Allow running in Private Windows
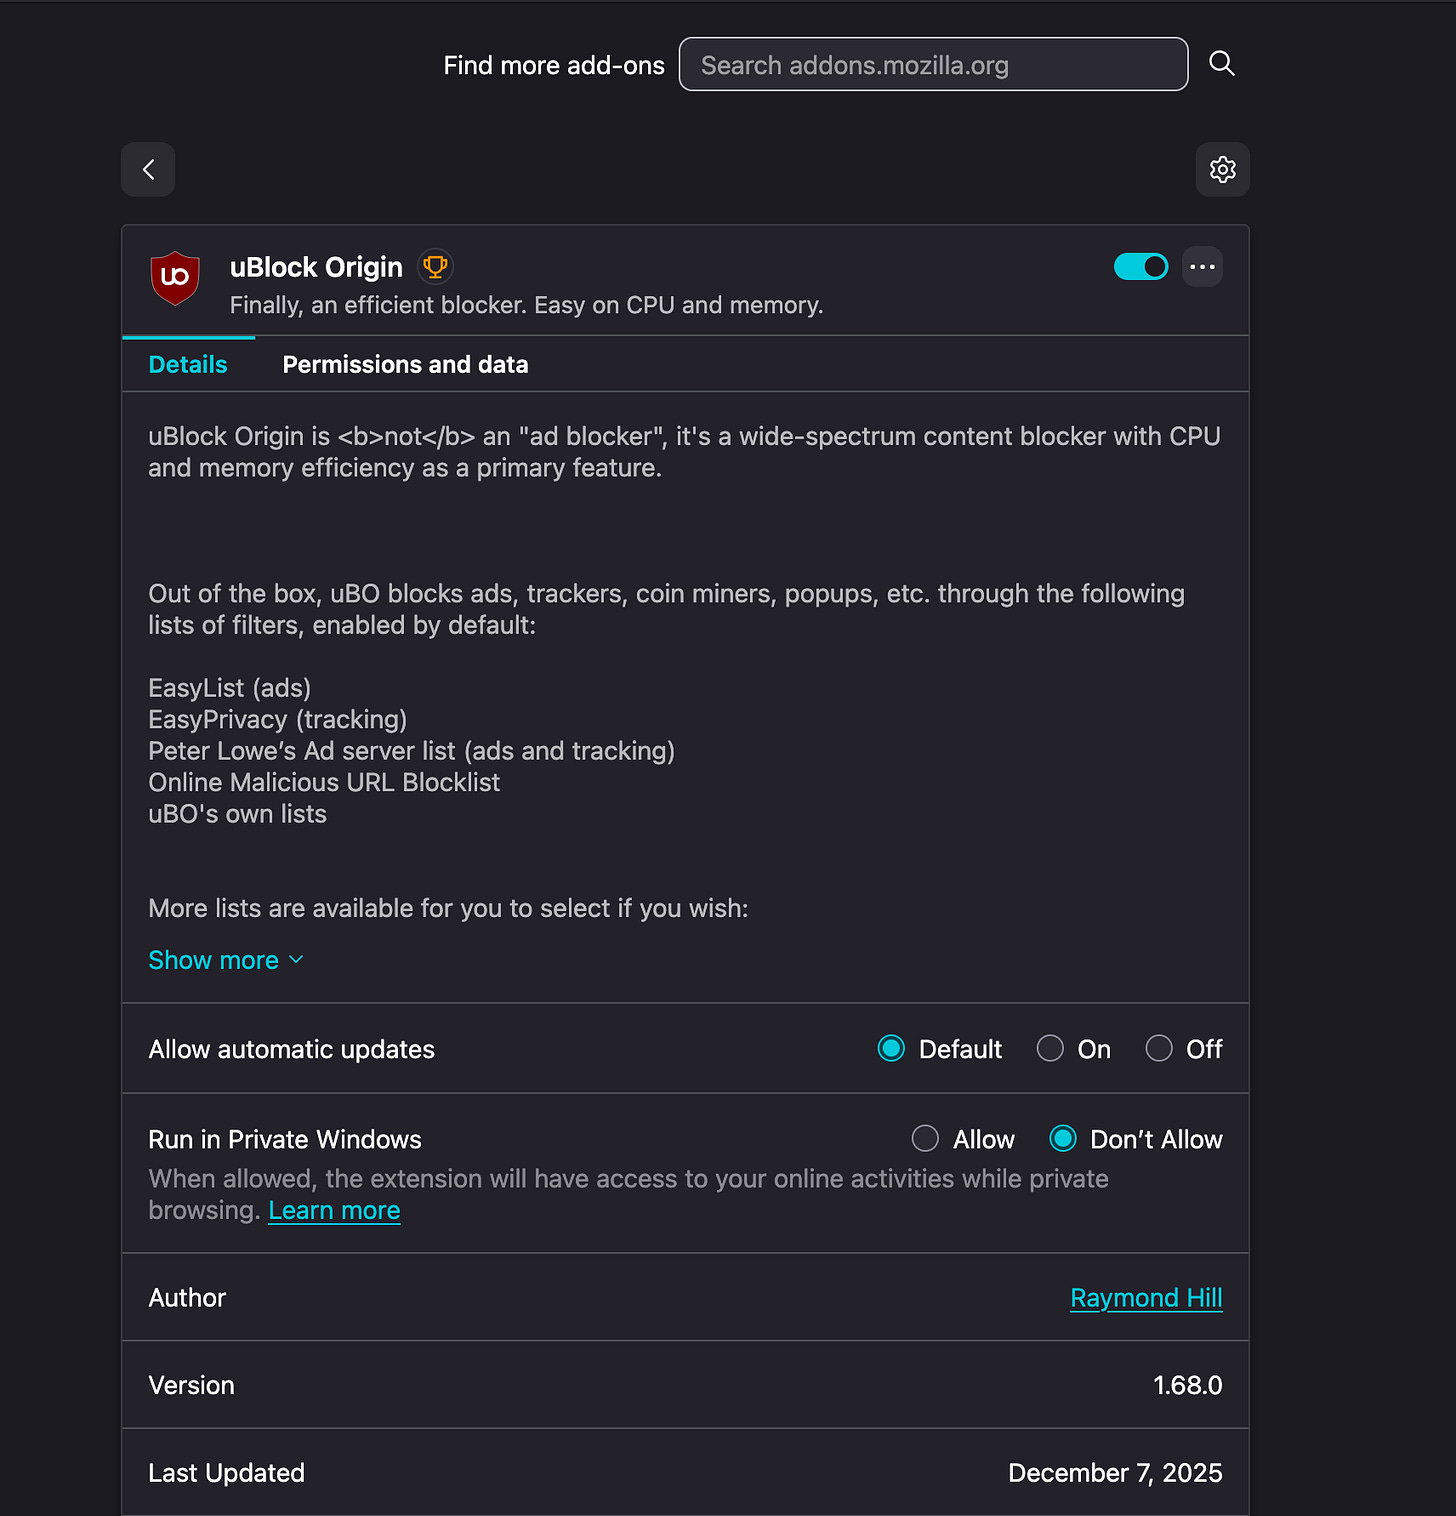1456x1516 pixels. point(925,1139)
